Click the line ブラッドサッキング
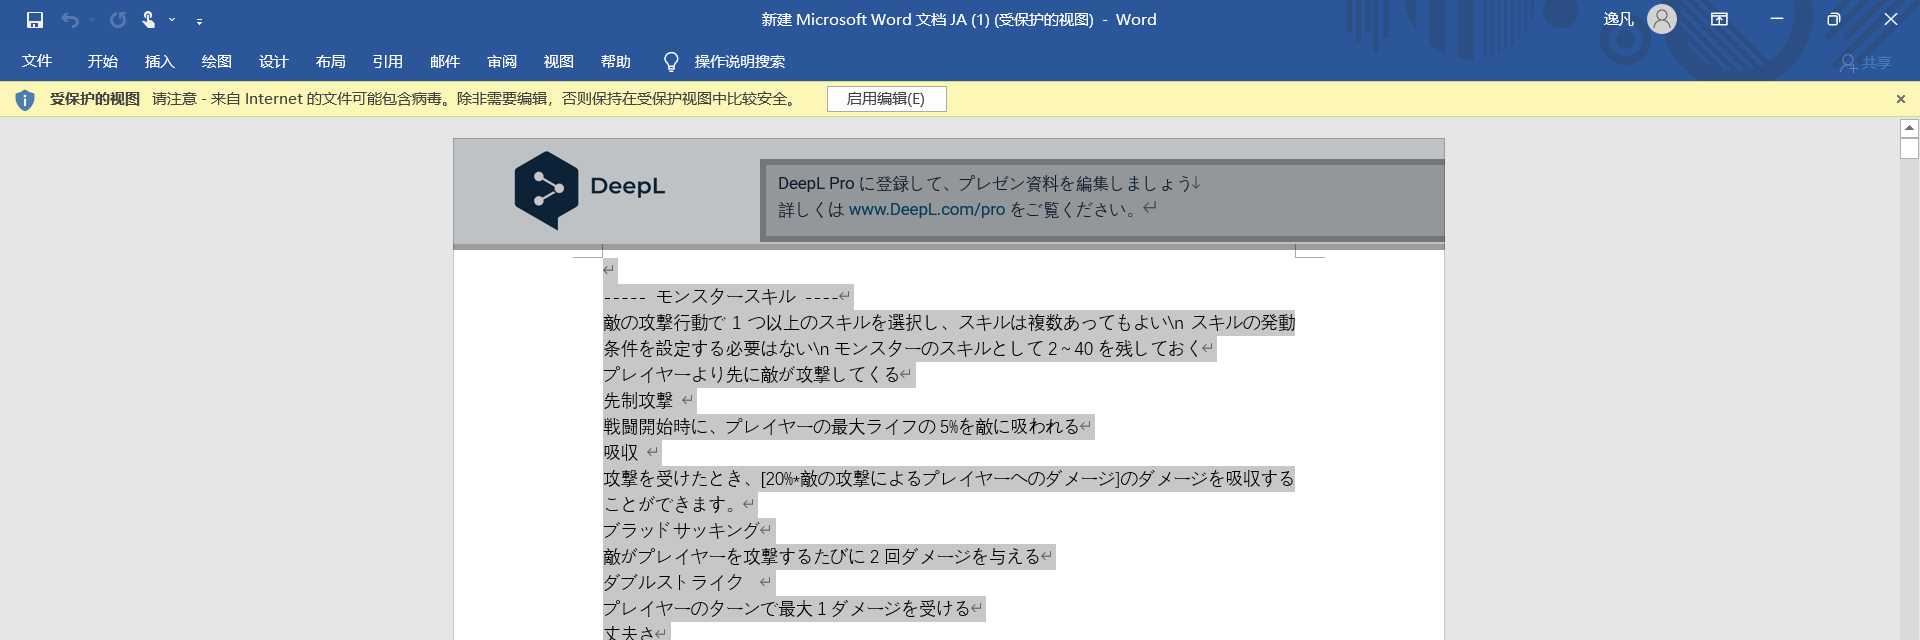The height and width of the screenshot is (640, 1920). [x=681, y=530]
